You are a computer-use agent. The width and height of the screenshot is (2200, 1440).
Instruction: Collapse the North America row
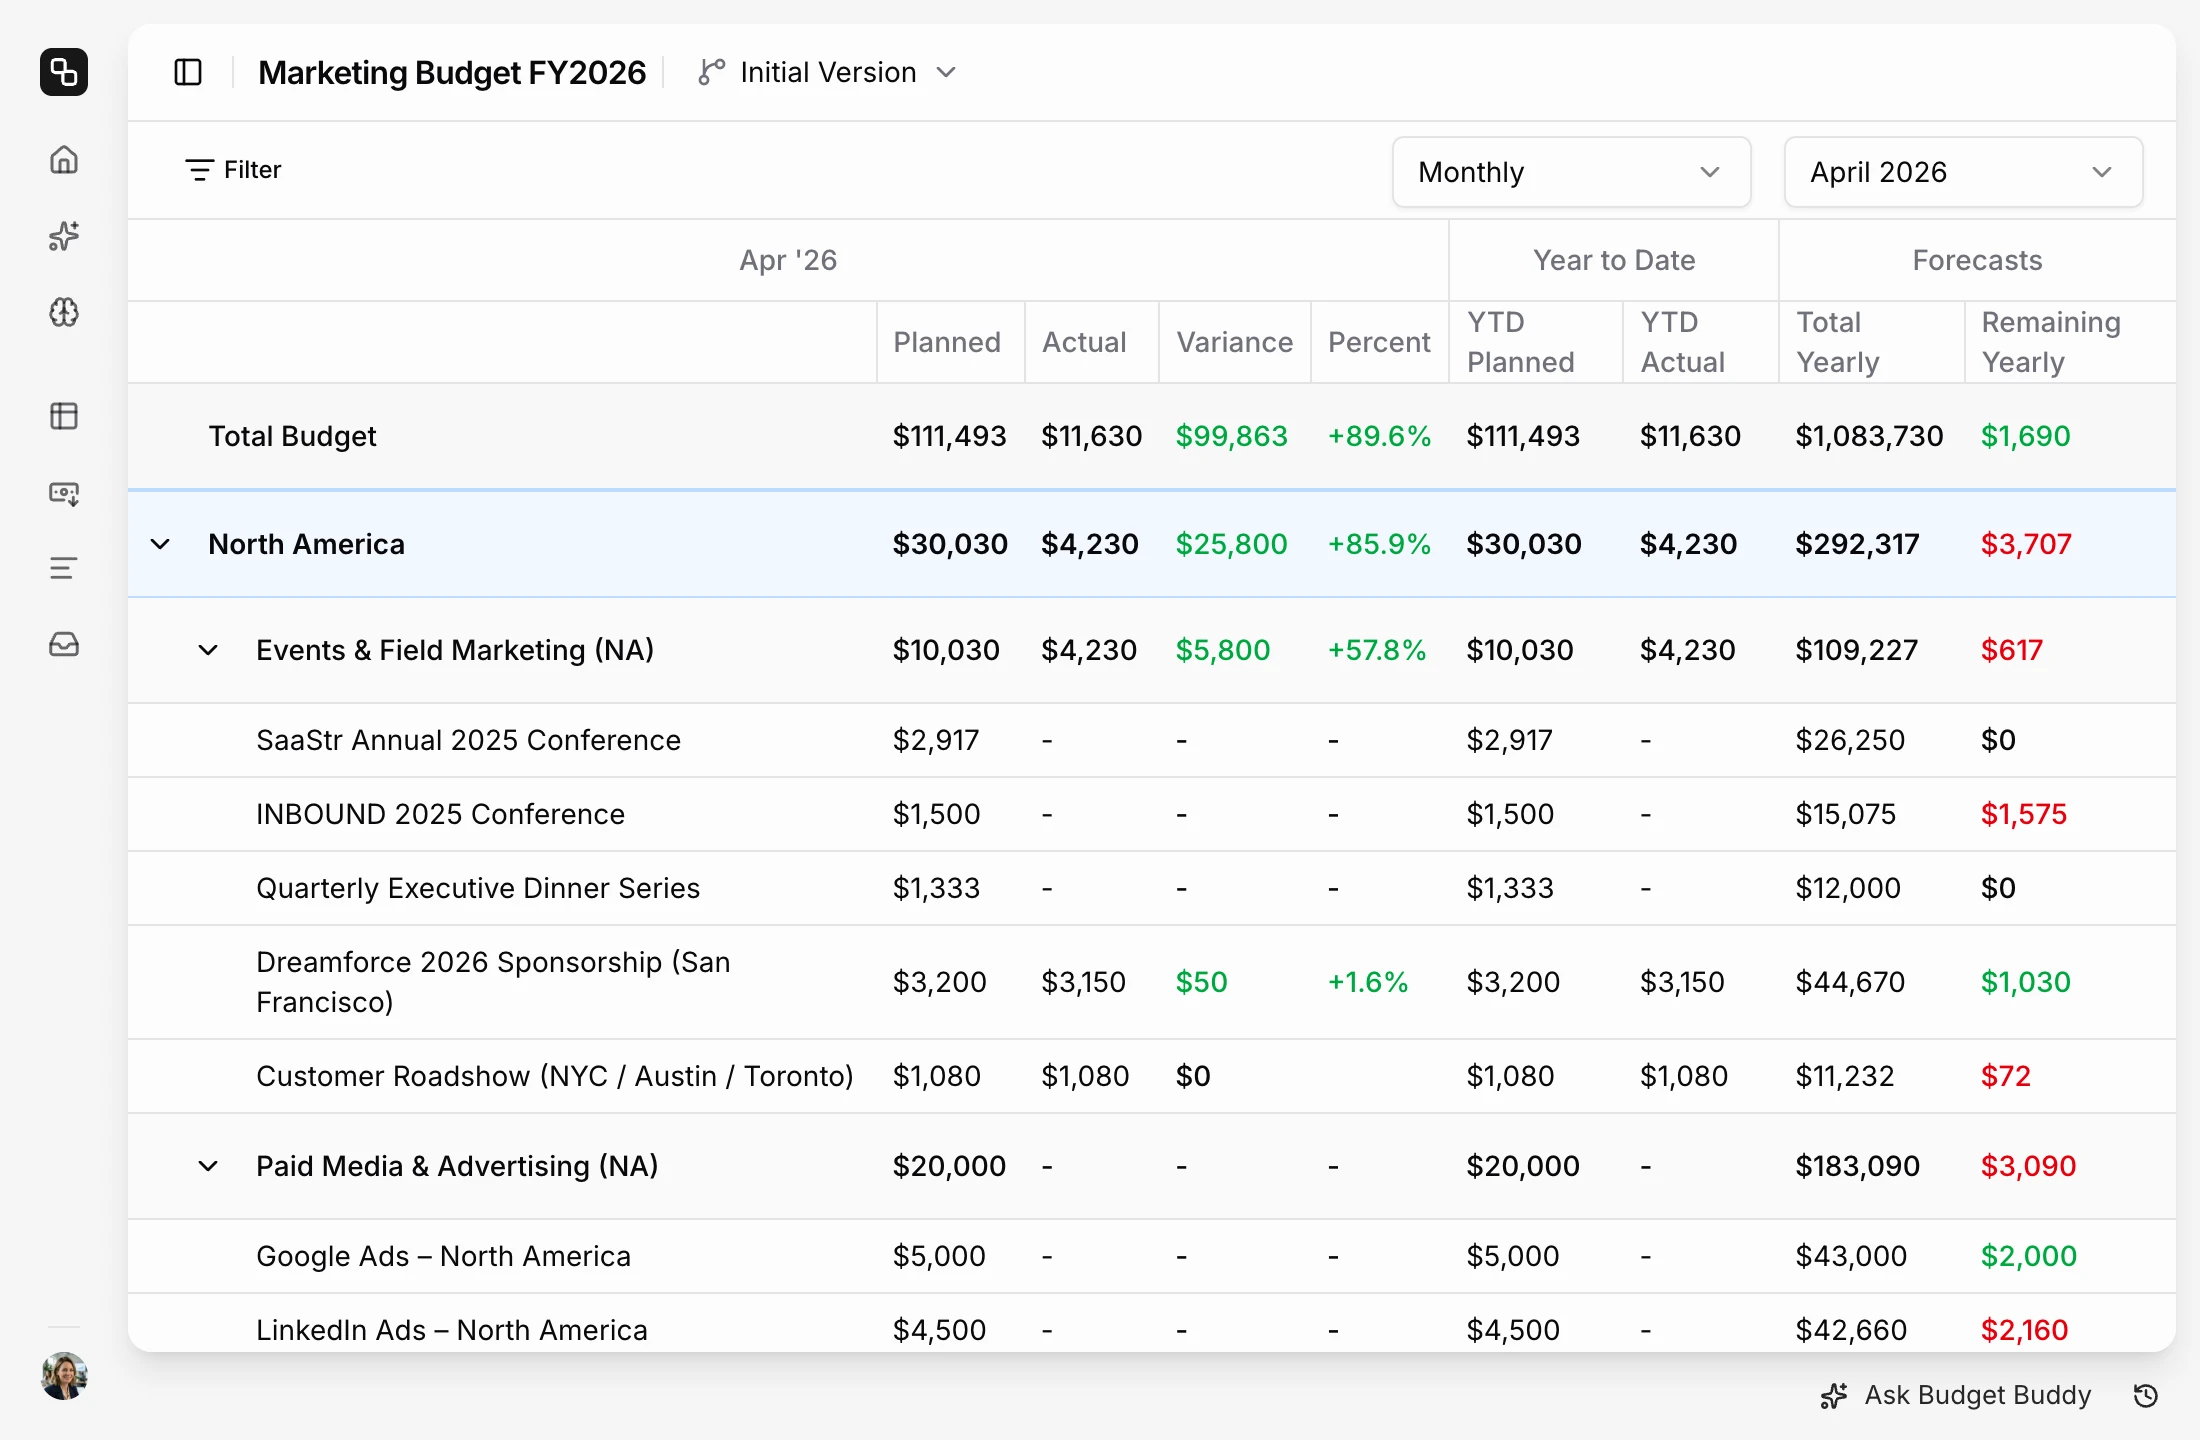click(x=160, y=544)
